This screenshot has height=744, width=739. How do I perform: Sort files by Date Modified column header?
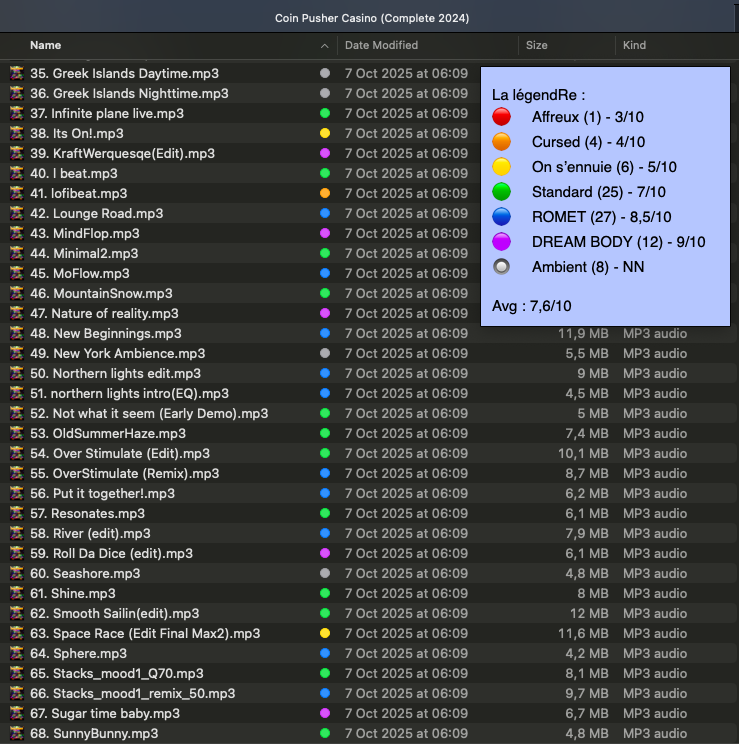(x=381, y=46)
